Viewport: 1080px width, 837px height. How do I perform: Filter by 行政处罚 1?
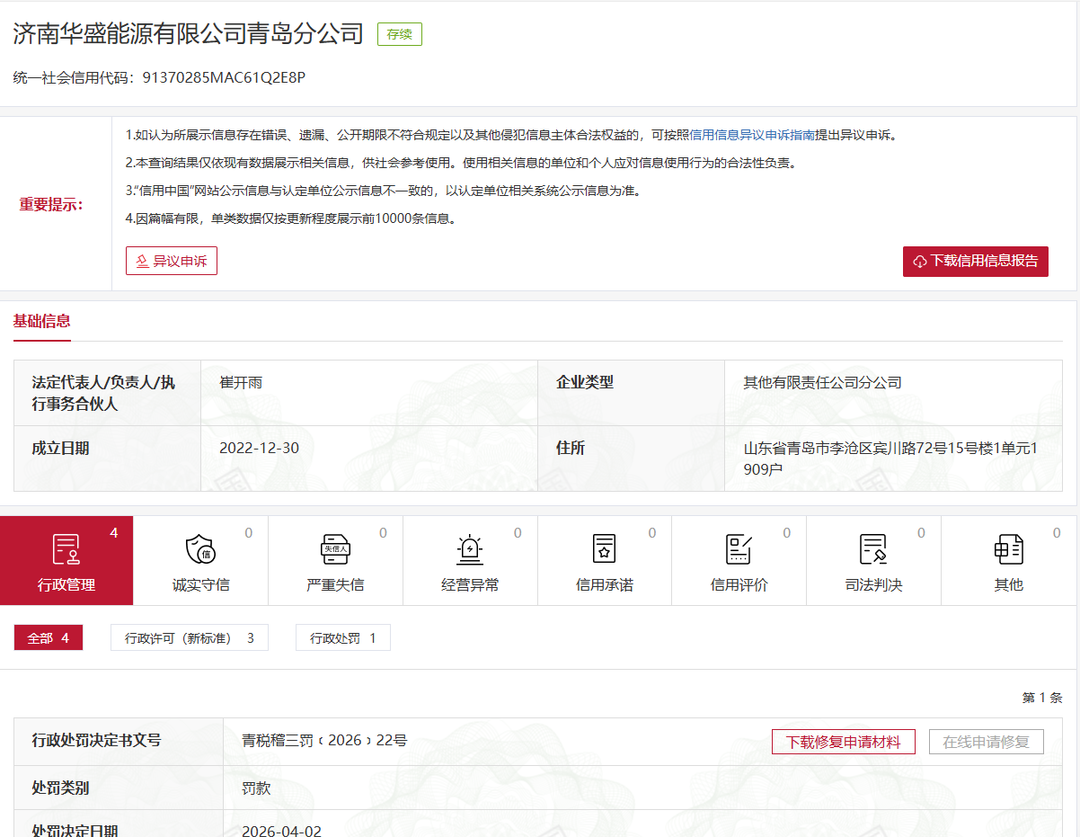[342, 638]
